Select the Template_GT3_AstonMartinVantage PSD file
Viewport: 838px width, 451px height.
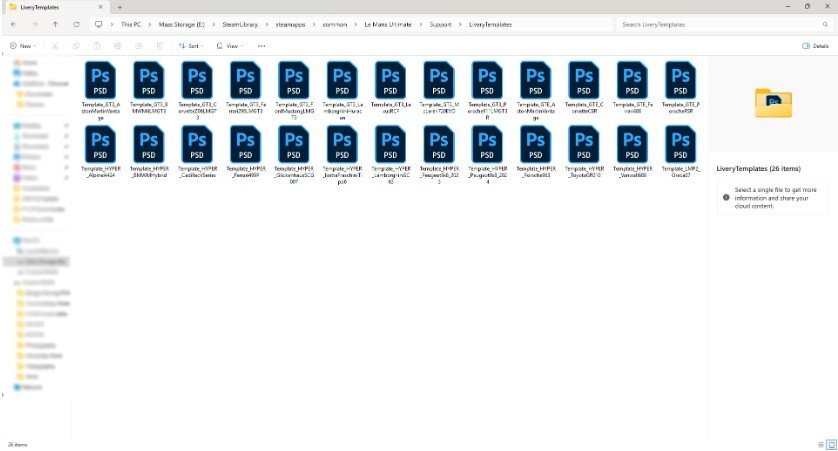(x=100, y=80)
